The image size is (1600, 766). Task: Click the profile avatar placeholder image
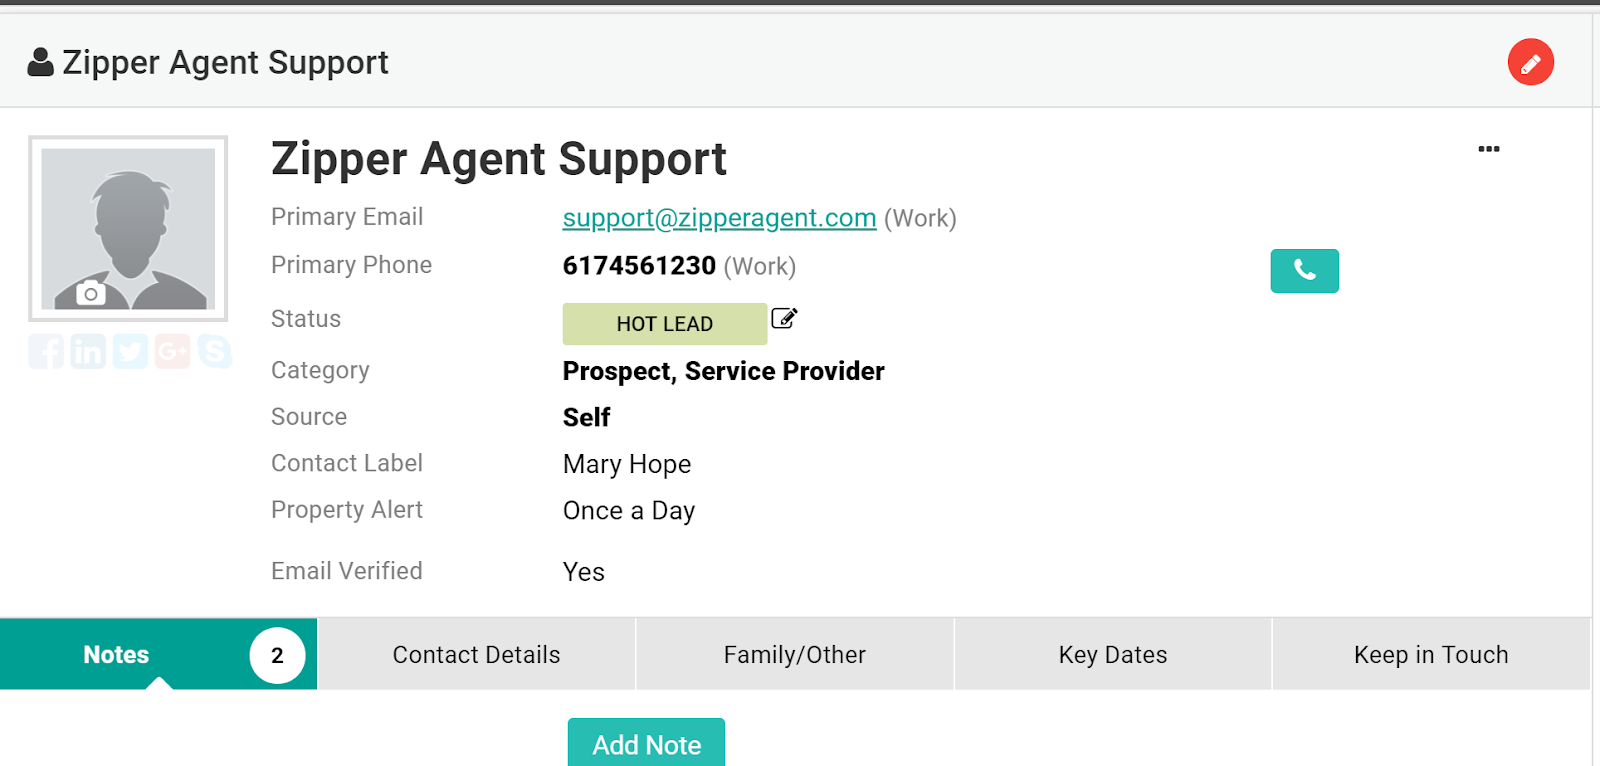tap(128, 228)
